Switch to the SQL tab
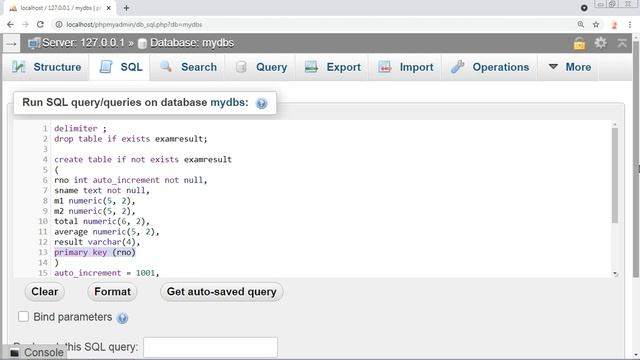Screen dimensions: 640x360 point(121,67)
